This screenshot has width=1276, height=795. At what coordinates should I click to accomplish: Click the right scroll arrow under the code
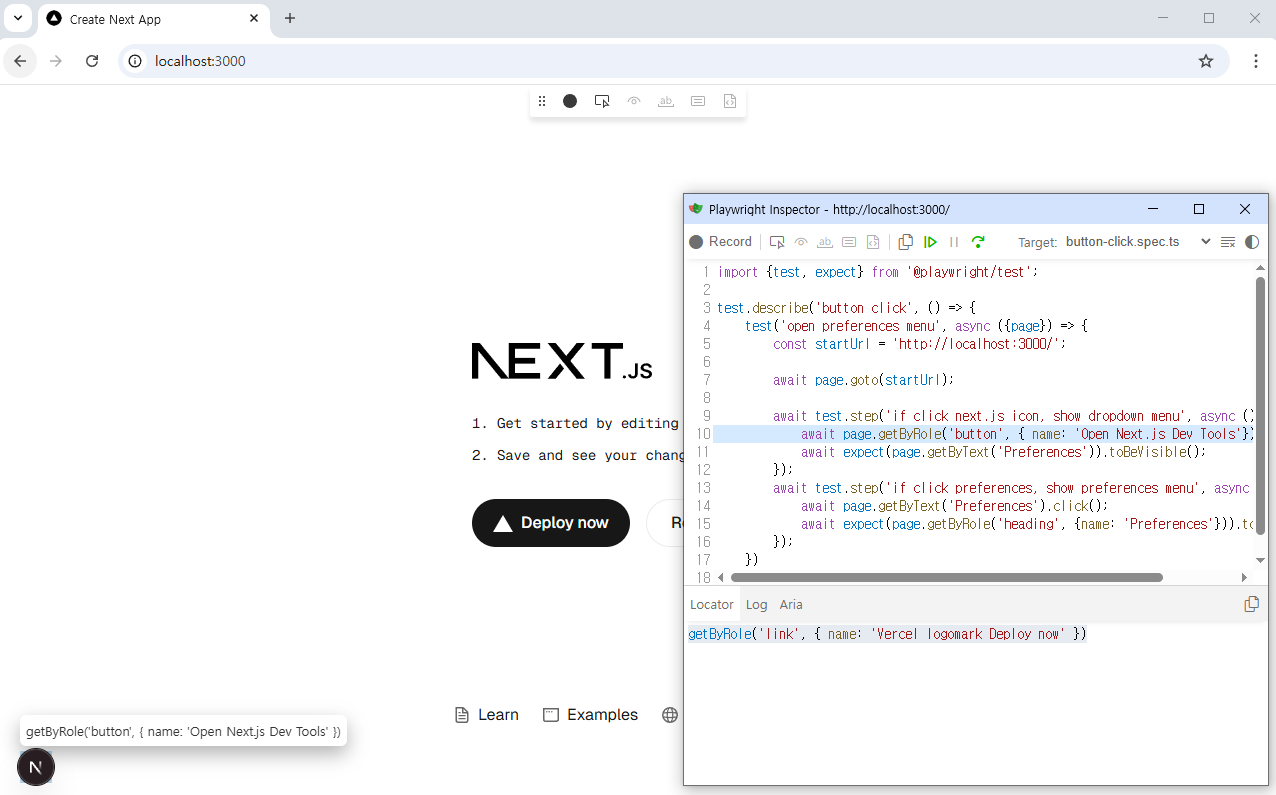pyautogui.click(x=1244, y=577)
